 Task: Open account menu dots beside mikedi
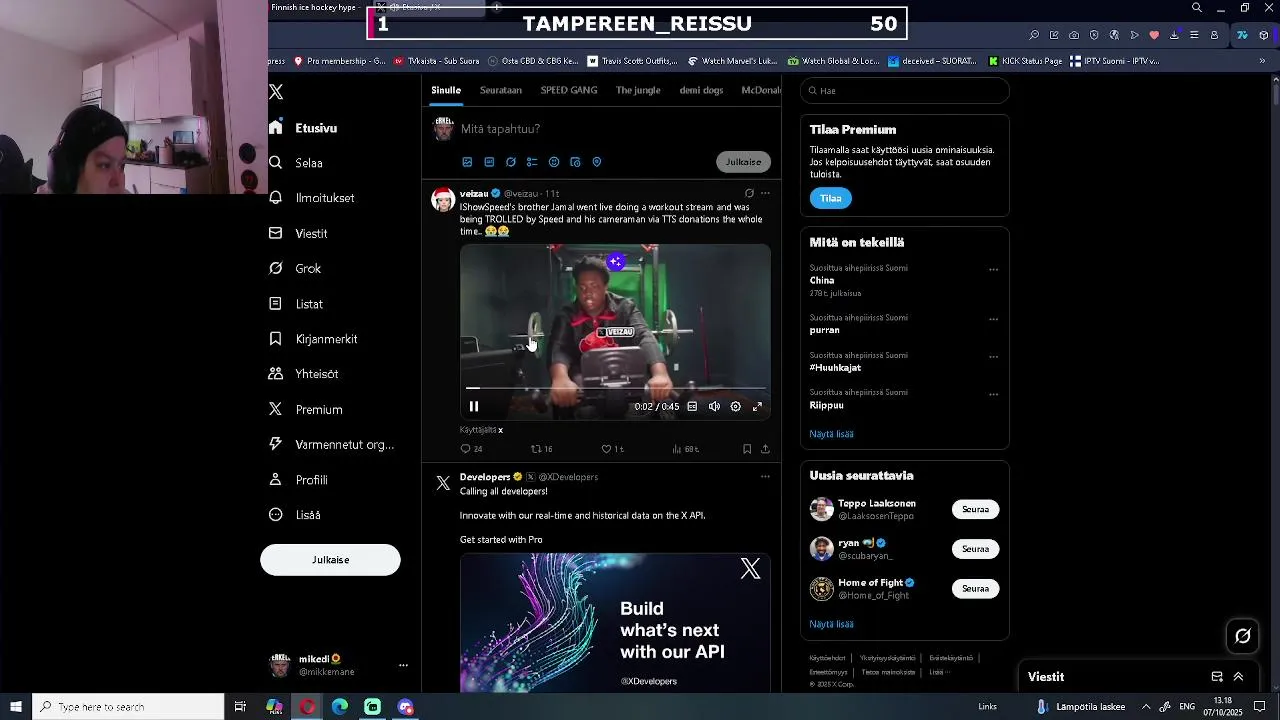(403, 665)
